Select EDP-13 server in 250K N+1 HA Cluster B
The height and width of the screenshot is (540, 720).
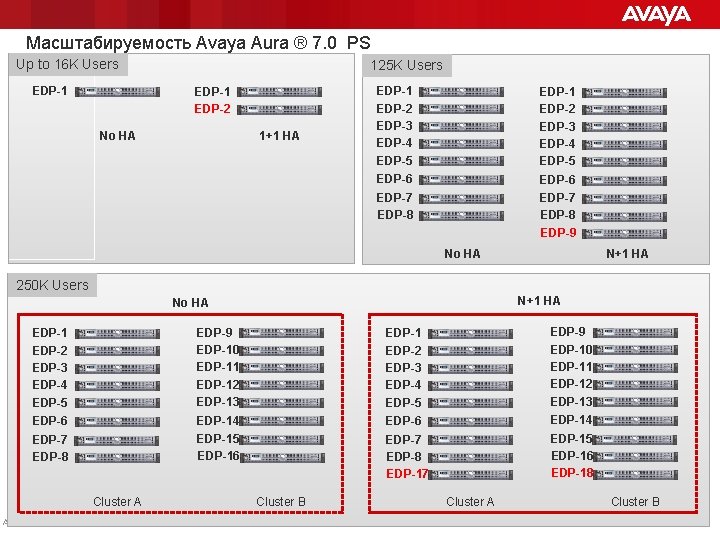pyautogui.click(x=635, y=402)
